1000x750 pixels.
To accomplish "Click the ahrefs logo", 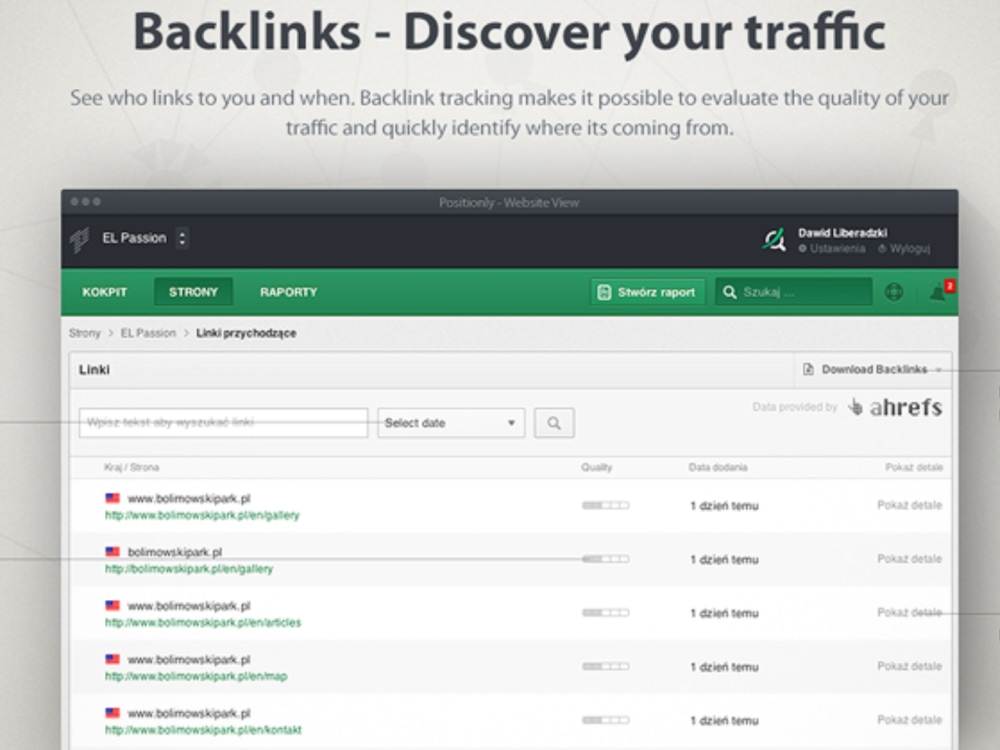I will [895, 407].
